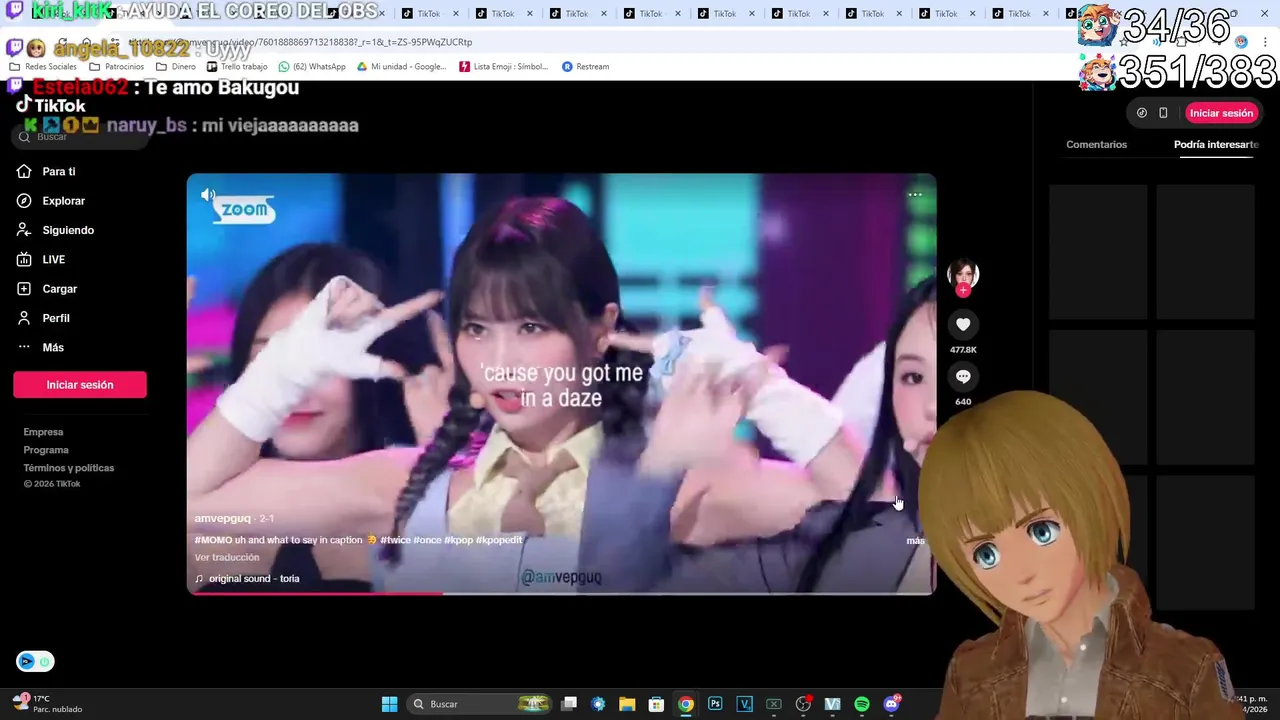
Task: Like the video with heart icon
Action: (x=963, y=324)
